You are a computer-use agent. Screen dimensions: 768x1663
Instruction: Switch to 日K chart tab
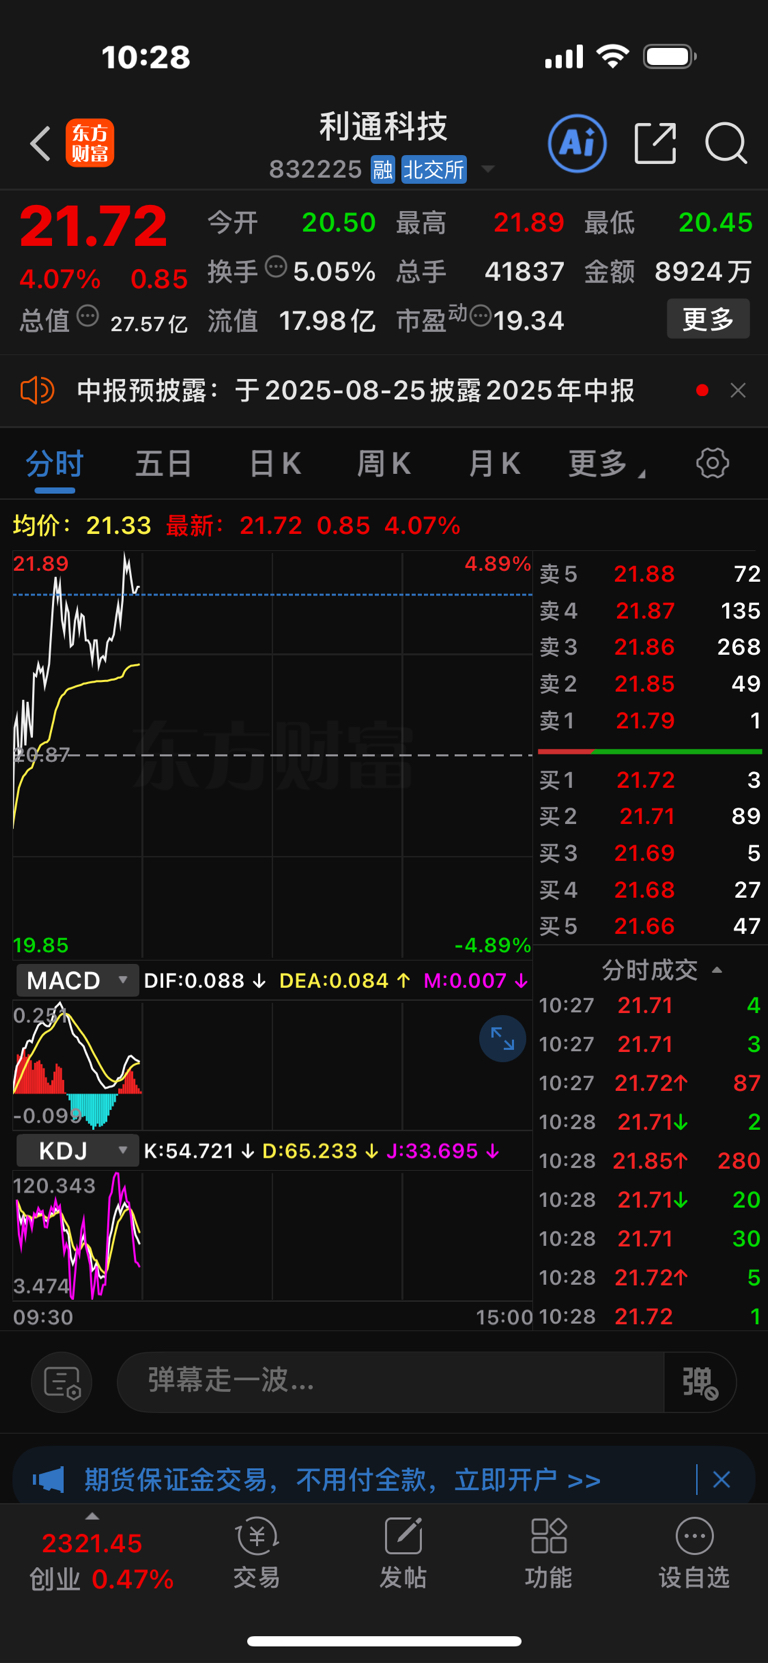tap(274, 464)
